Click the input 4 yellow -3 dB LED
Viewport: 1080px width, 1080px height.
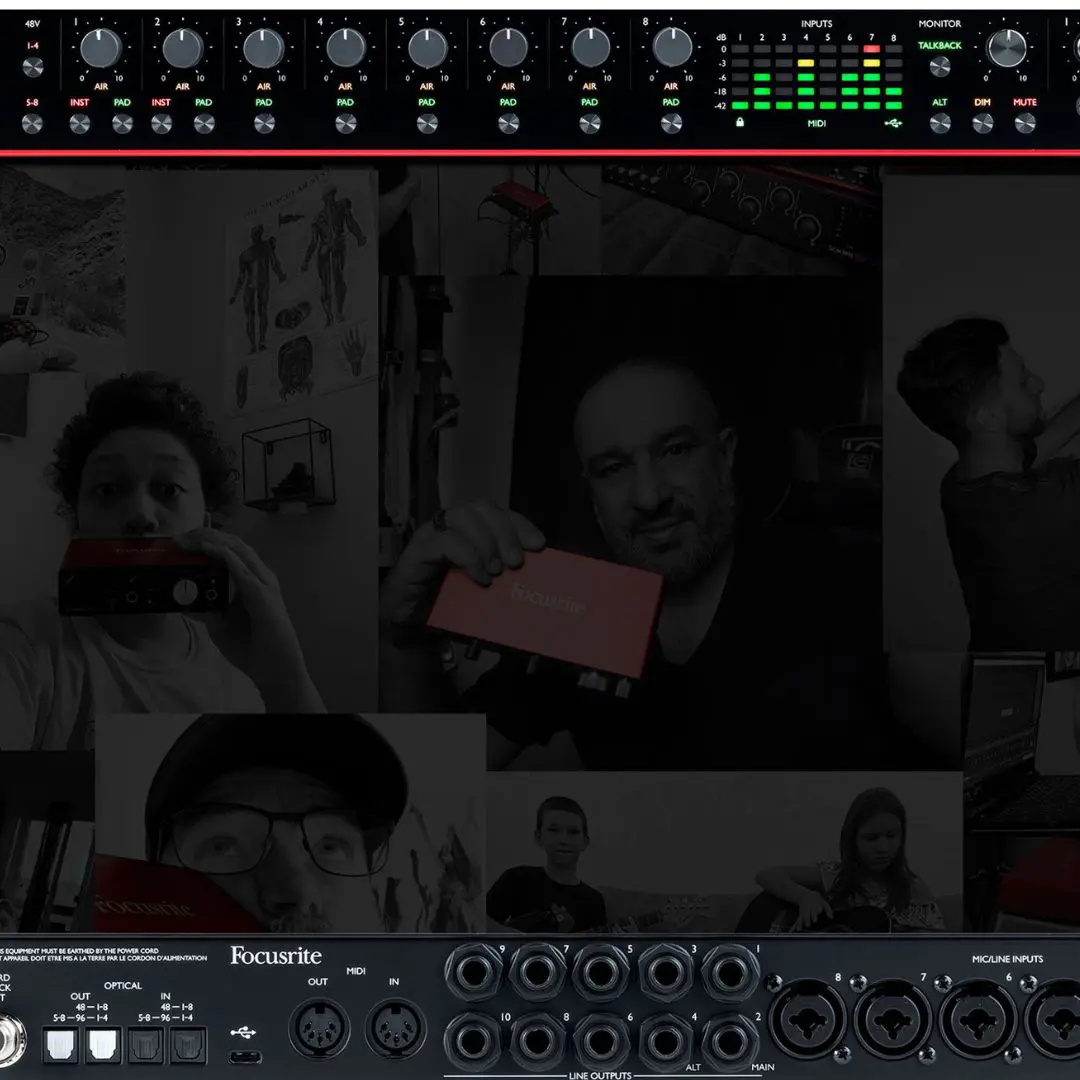806,63
